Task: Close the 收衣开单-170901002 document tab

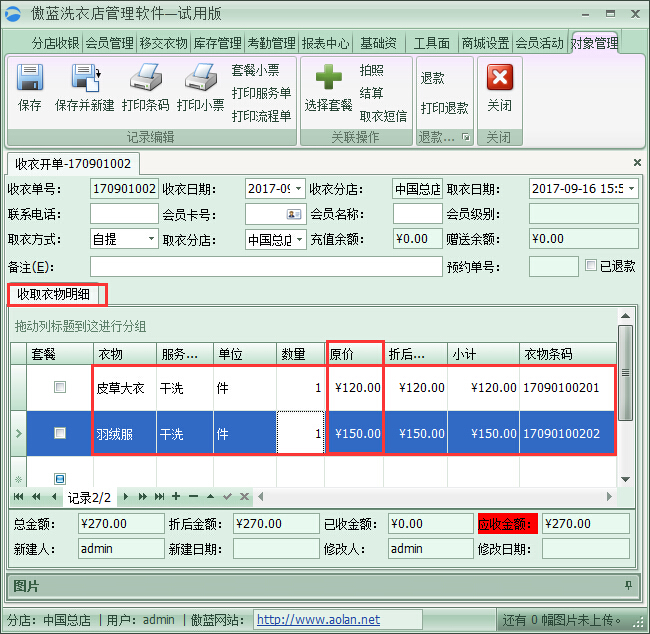Action: (638, 162)
